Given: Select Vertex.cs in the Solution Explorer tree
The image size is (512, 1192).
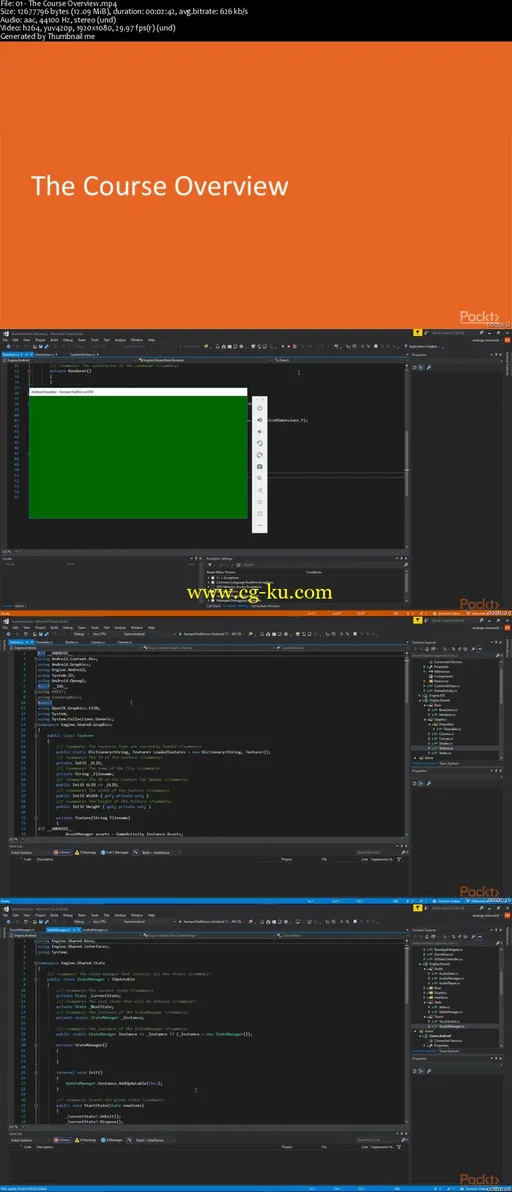Looking at the screenshot, I should point(444,753).
